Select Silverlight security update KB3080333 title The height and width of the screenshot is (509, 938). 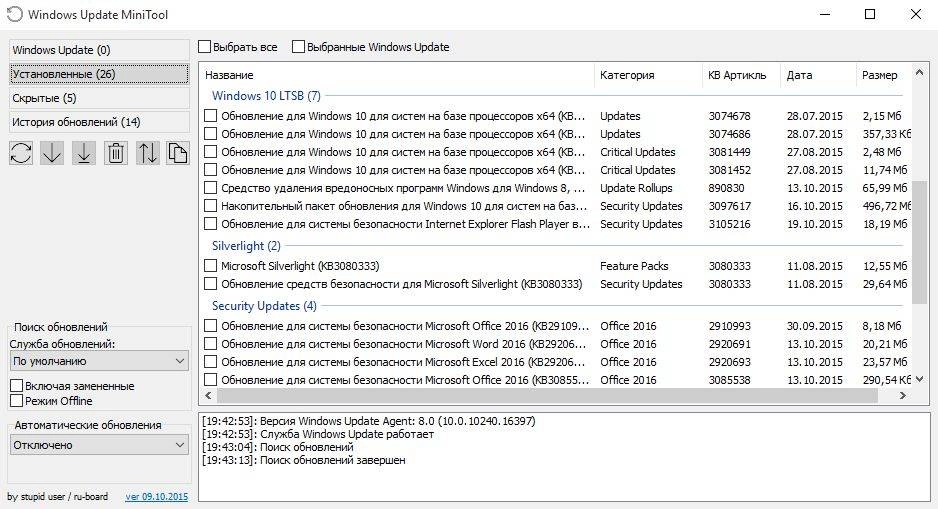click(401, 284)
